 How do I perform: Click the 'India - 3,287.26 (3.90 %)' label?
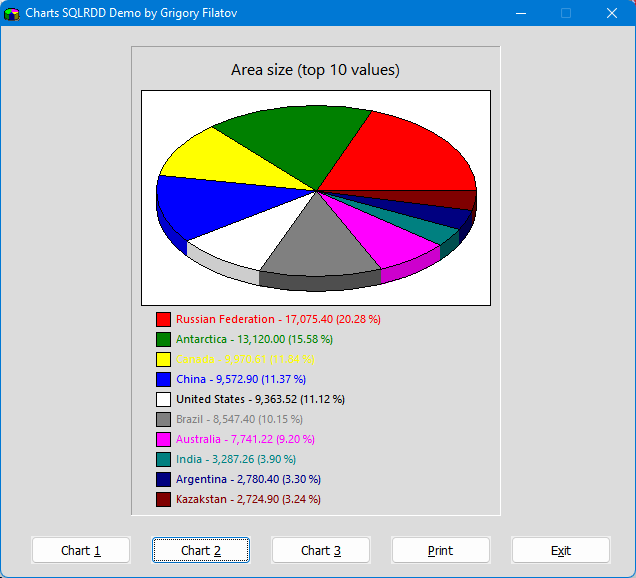[x=236, y=459]
